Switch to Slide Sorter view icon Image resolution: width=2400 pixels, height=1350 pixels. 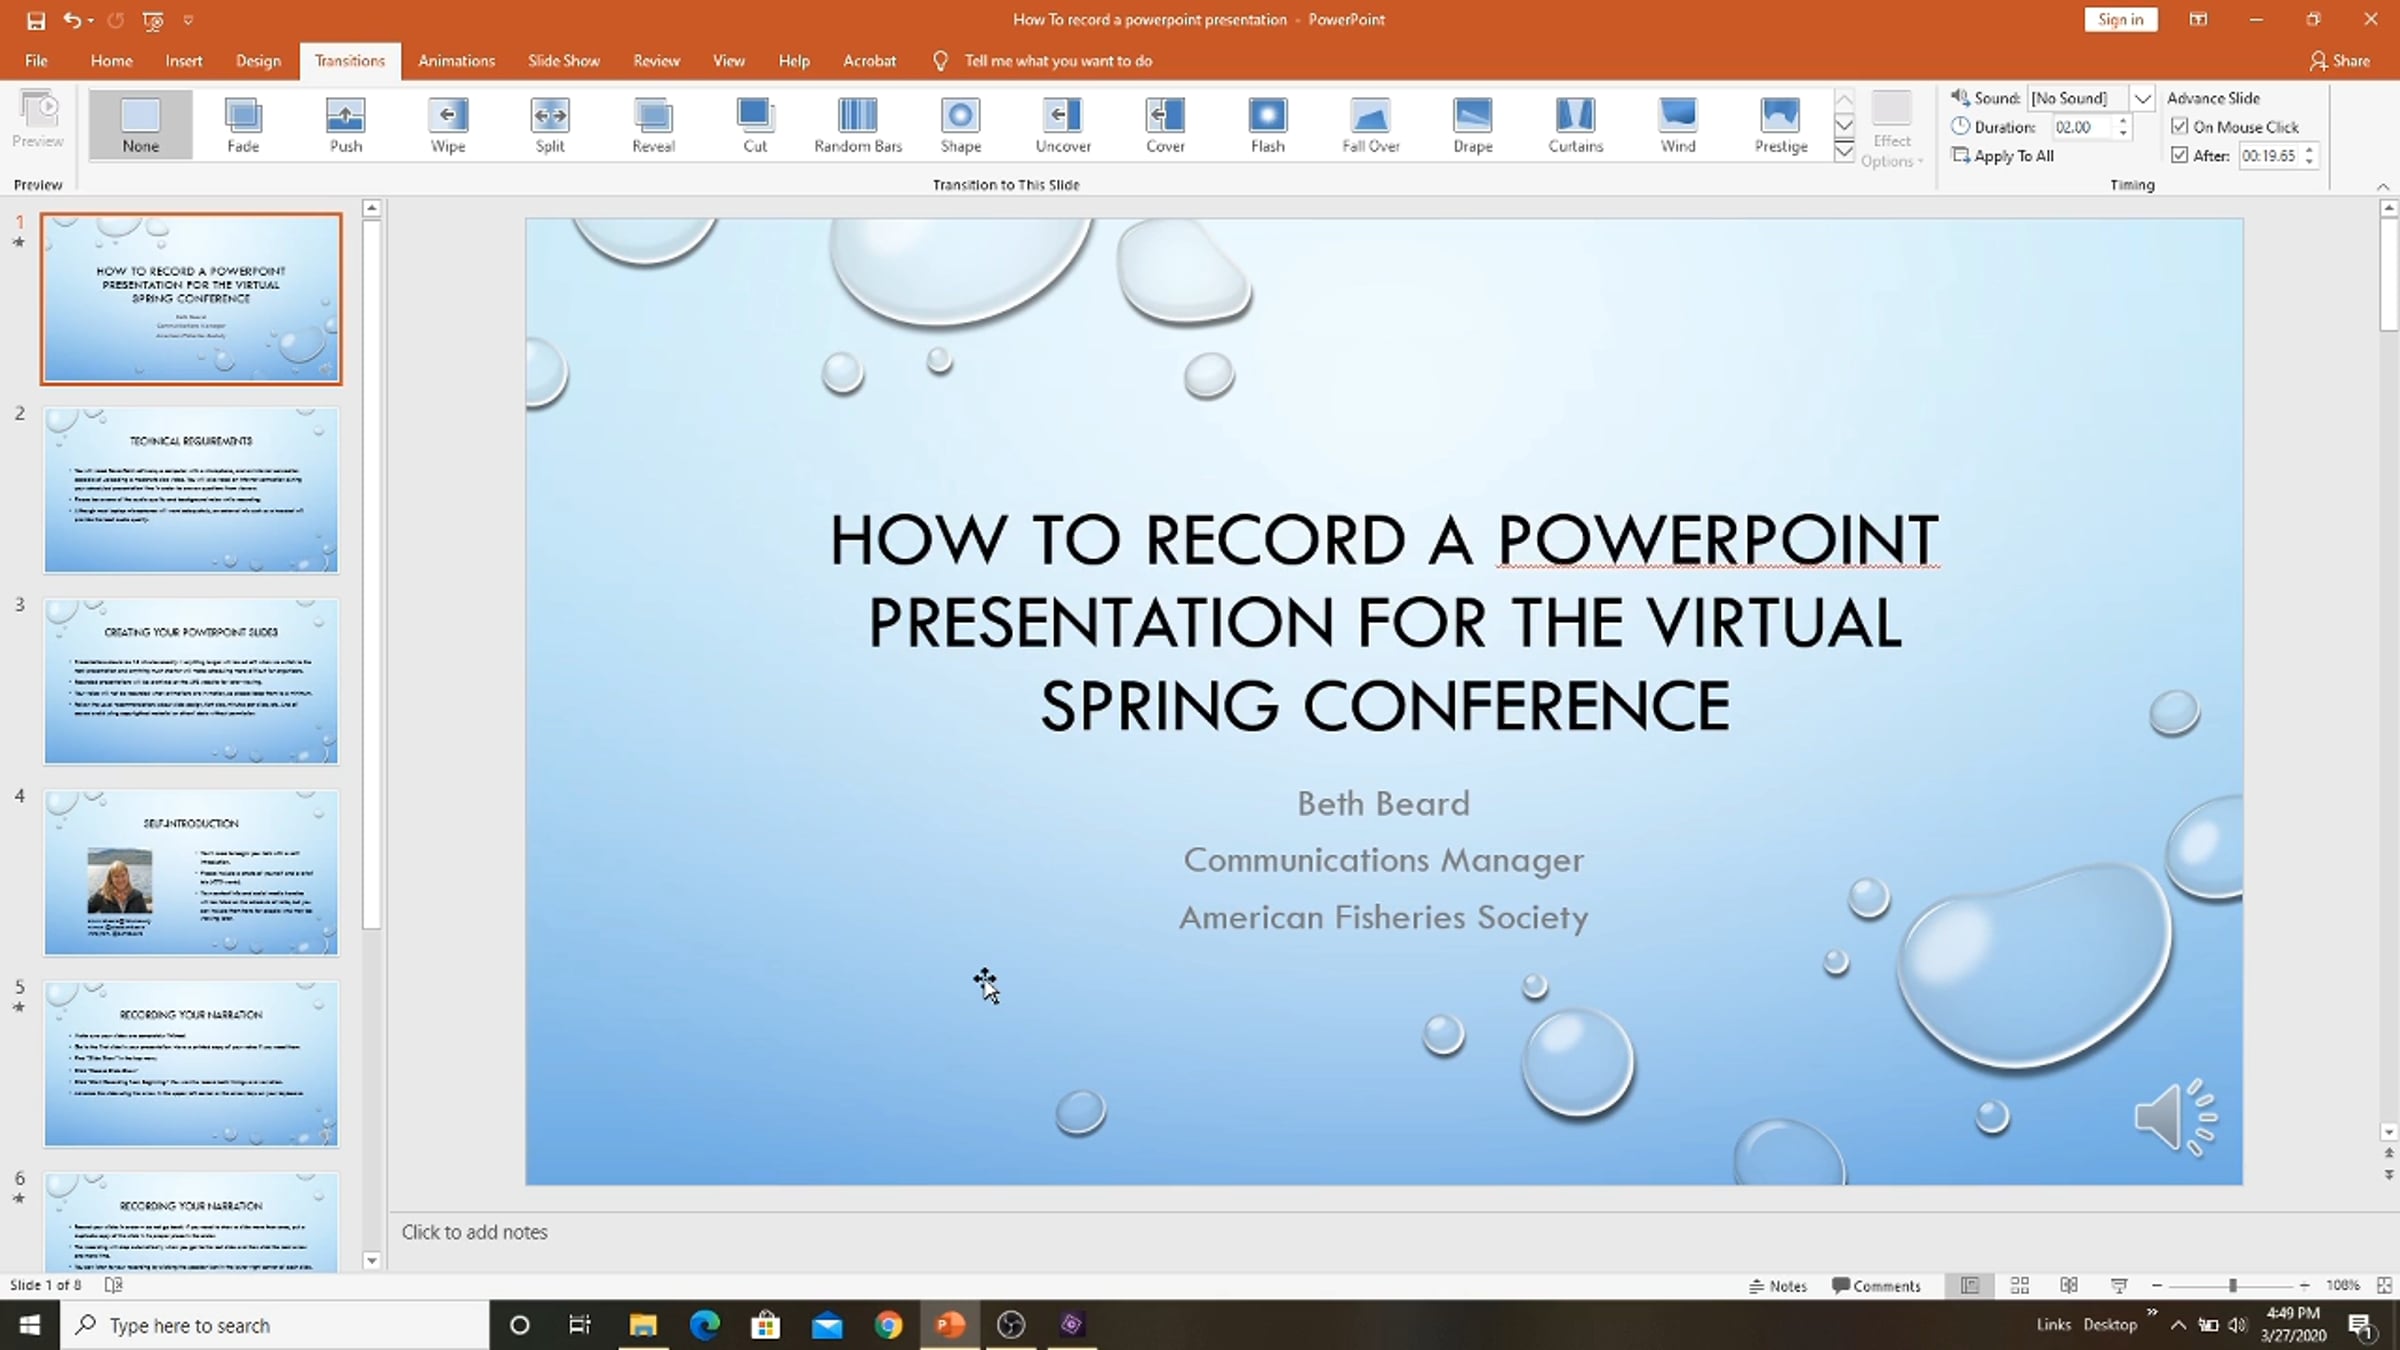click(2019, 1285)
